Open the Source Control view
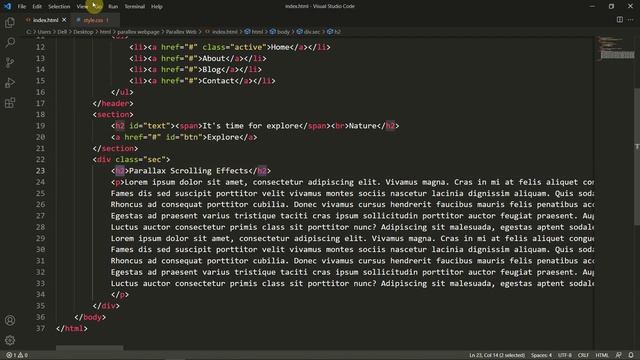 (10, 62)
